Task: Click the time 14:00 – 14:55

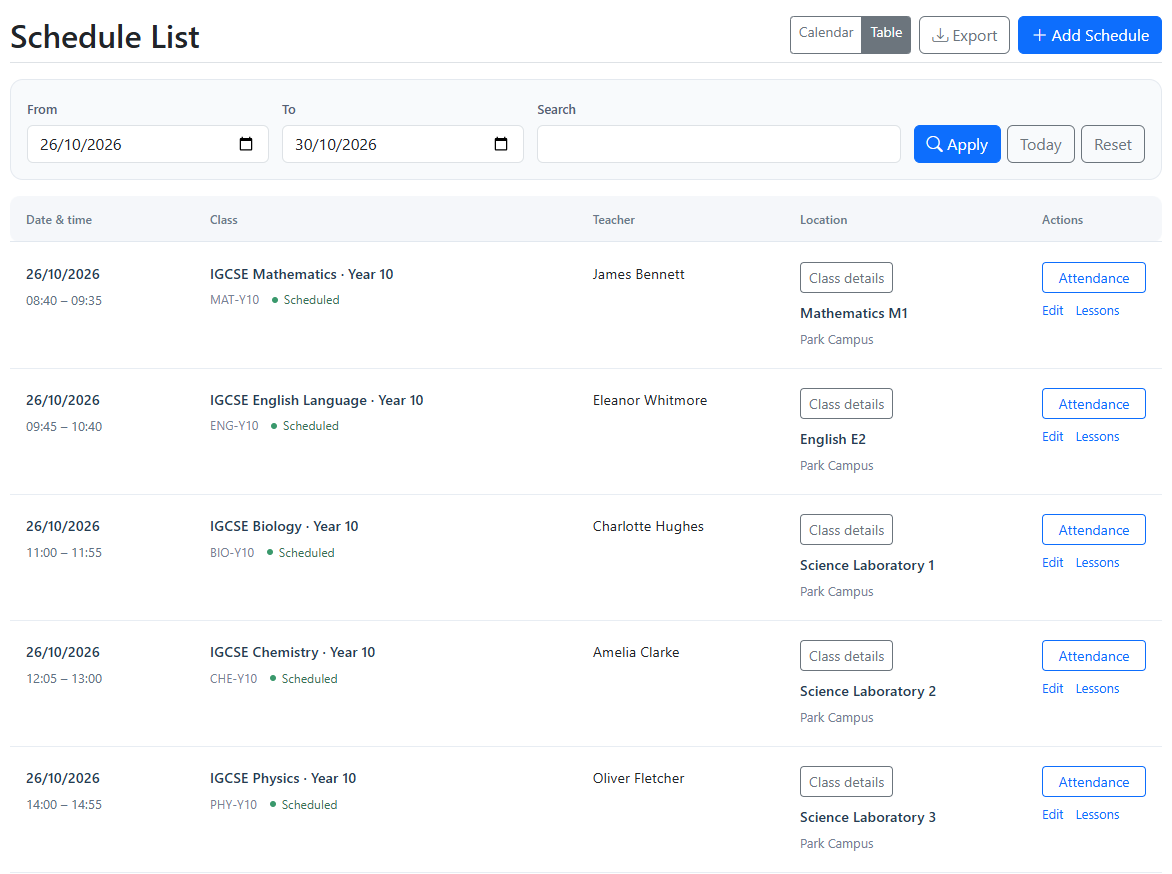Action: [x=64, y=805]
